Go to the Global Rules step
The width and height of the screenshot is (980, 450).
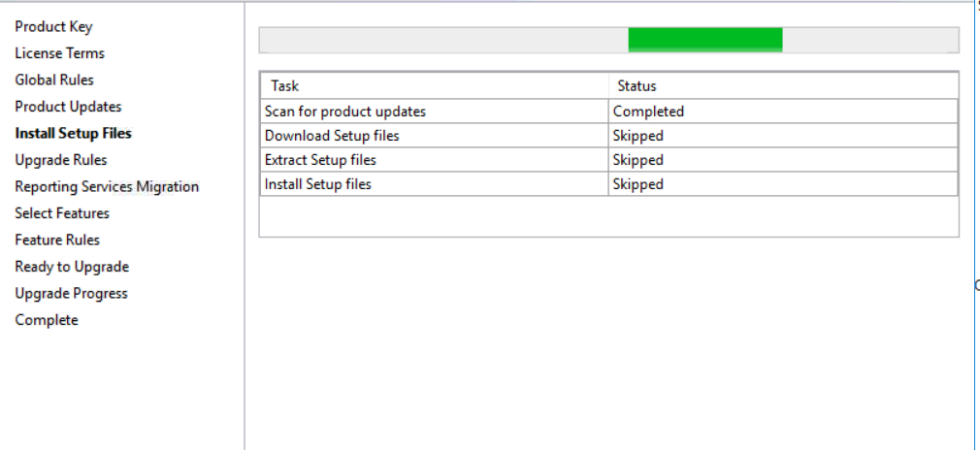pyautogui.click(x=54, y=80)
